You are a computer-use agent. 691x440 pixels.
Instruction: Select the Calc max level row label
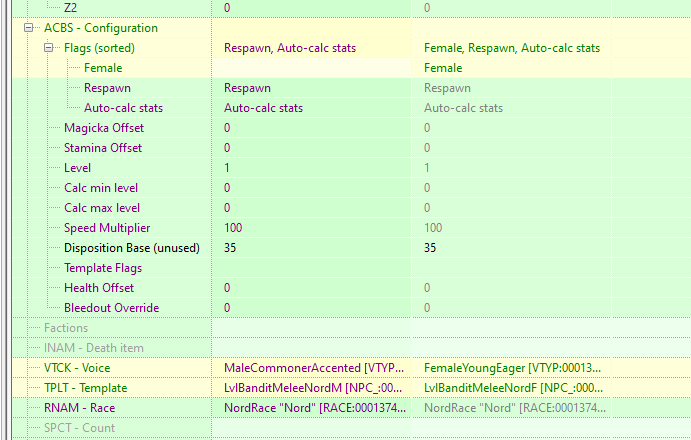(x=102, y=208)
